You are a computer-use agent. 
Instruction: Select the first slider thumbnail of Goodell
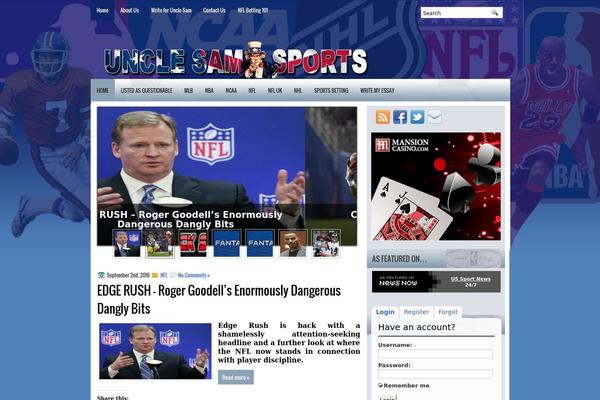coord(127,243)
